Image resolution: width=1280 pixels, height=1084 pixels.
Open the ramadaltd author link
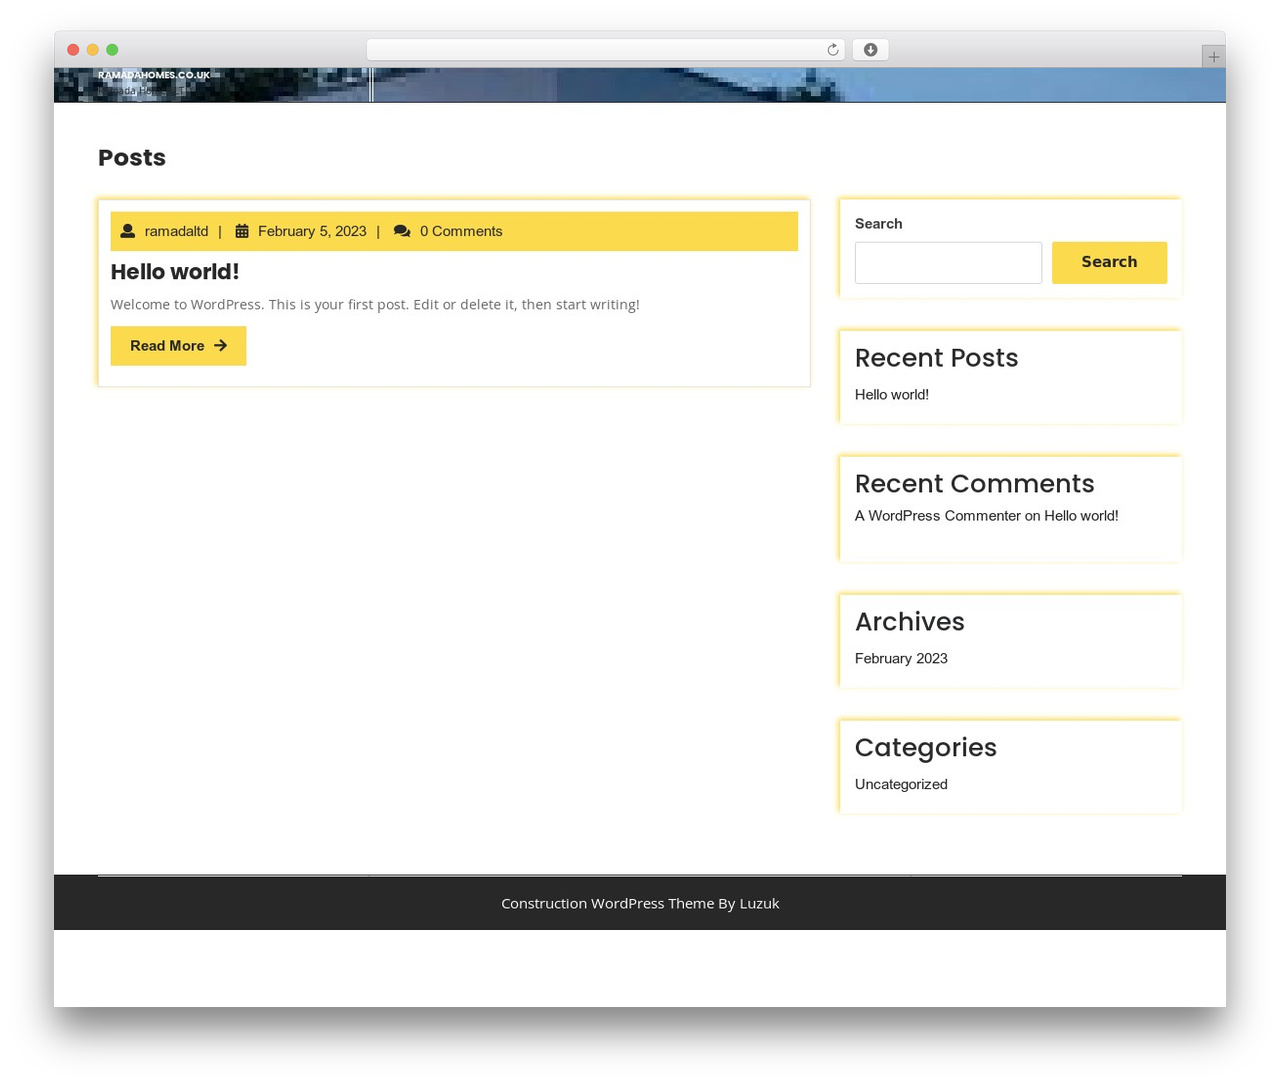tap(176, 231)
